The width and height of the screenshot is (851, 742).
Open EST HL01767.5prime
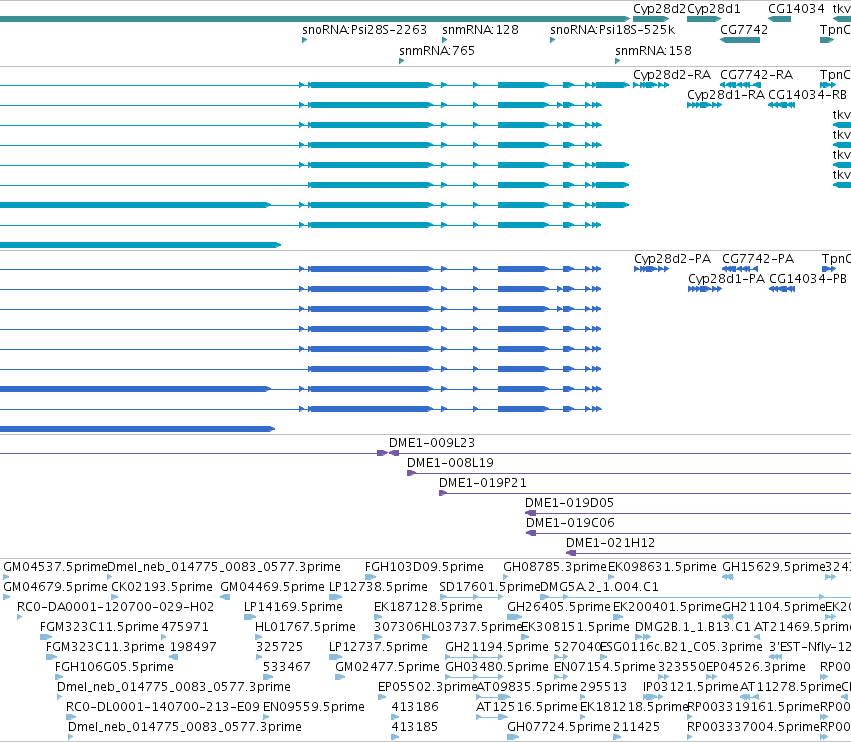click(x=306, y=627)
